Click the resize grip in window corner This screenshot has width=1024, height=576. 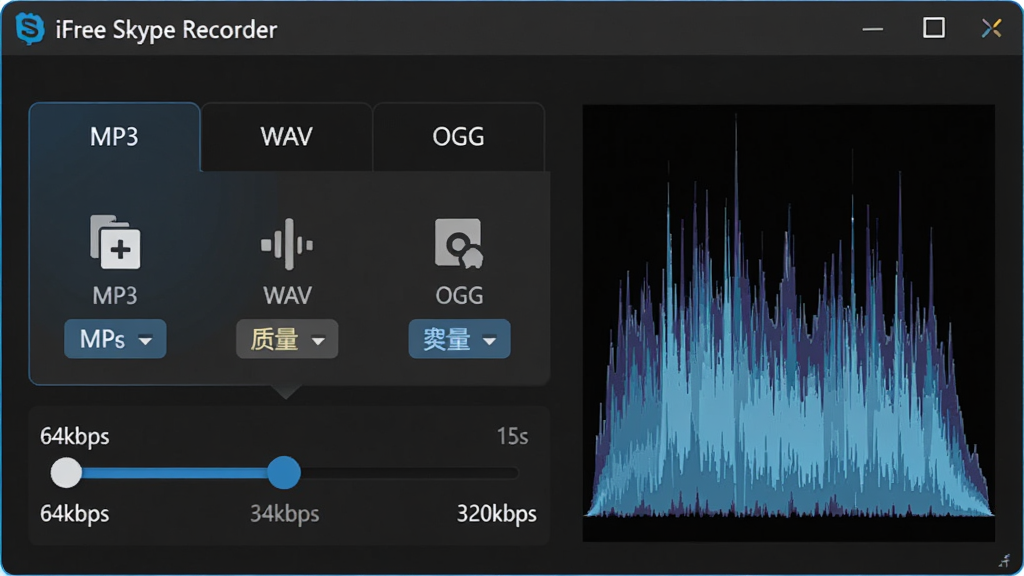coord(1004,560)
